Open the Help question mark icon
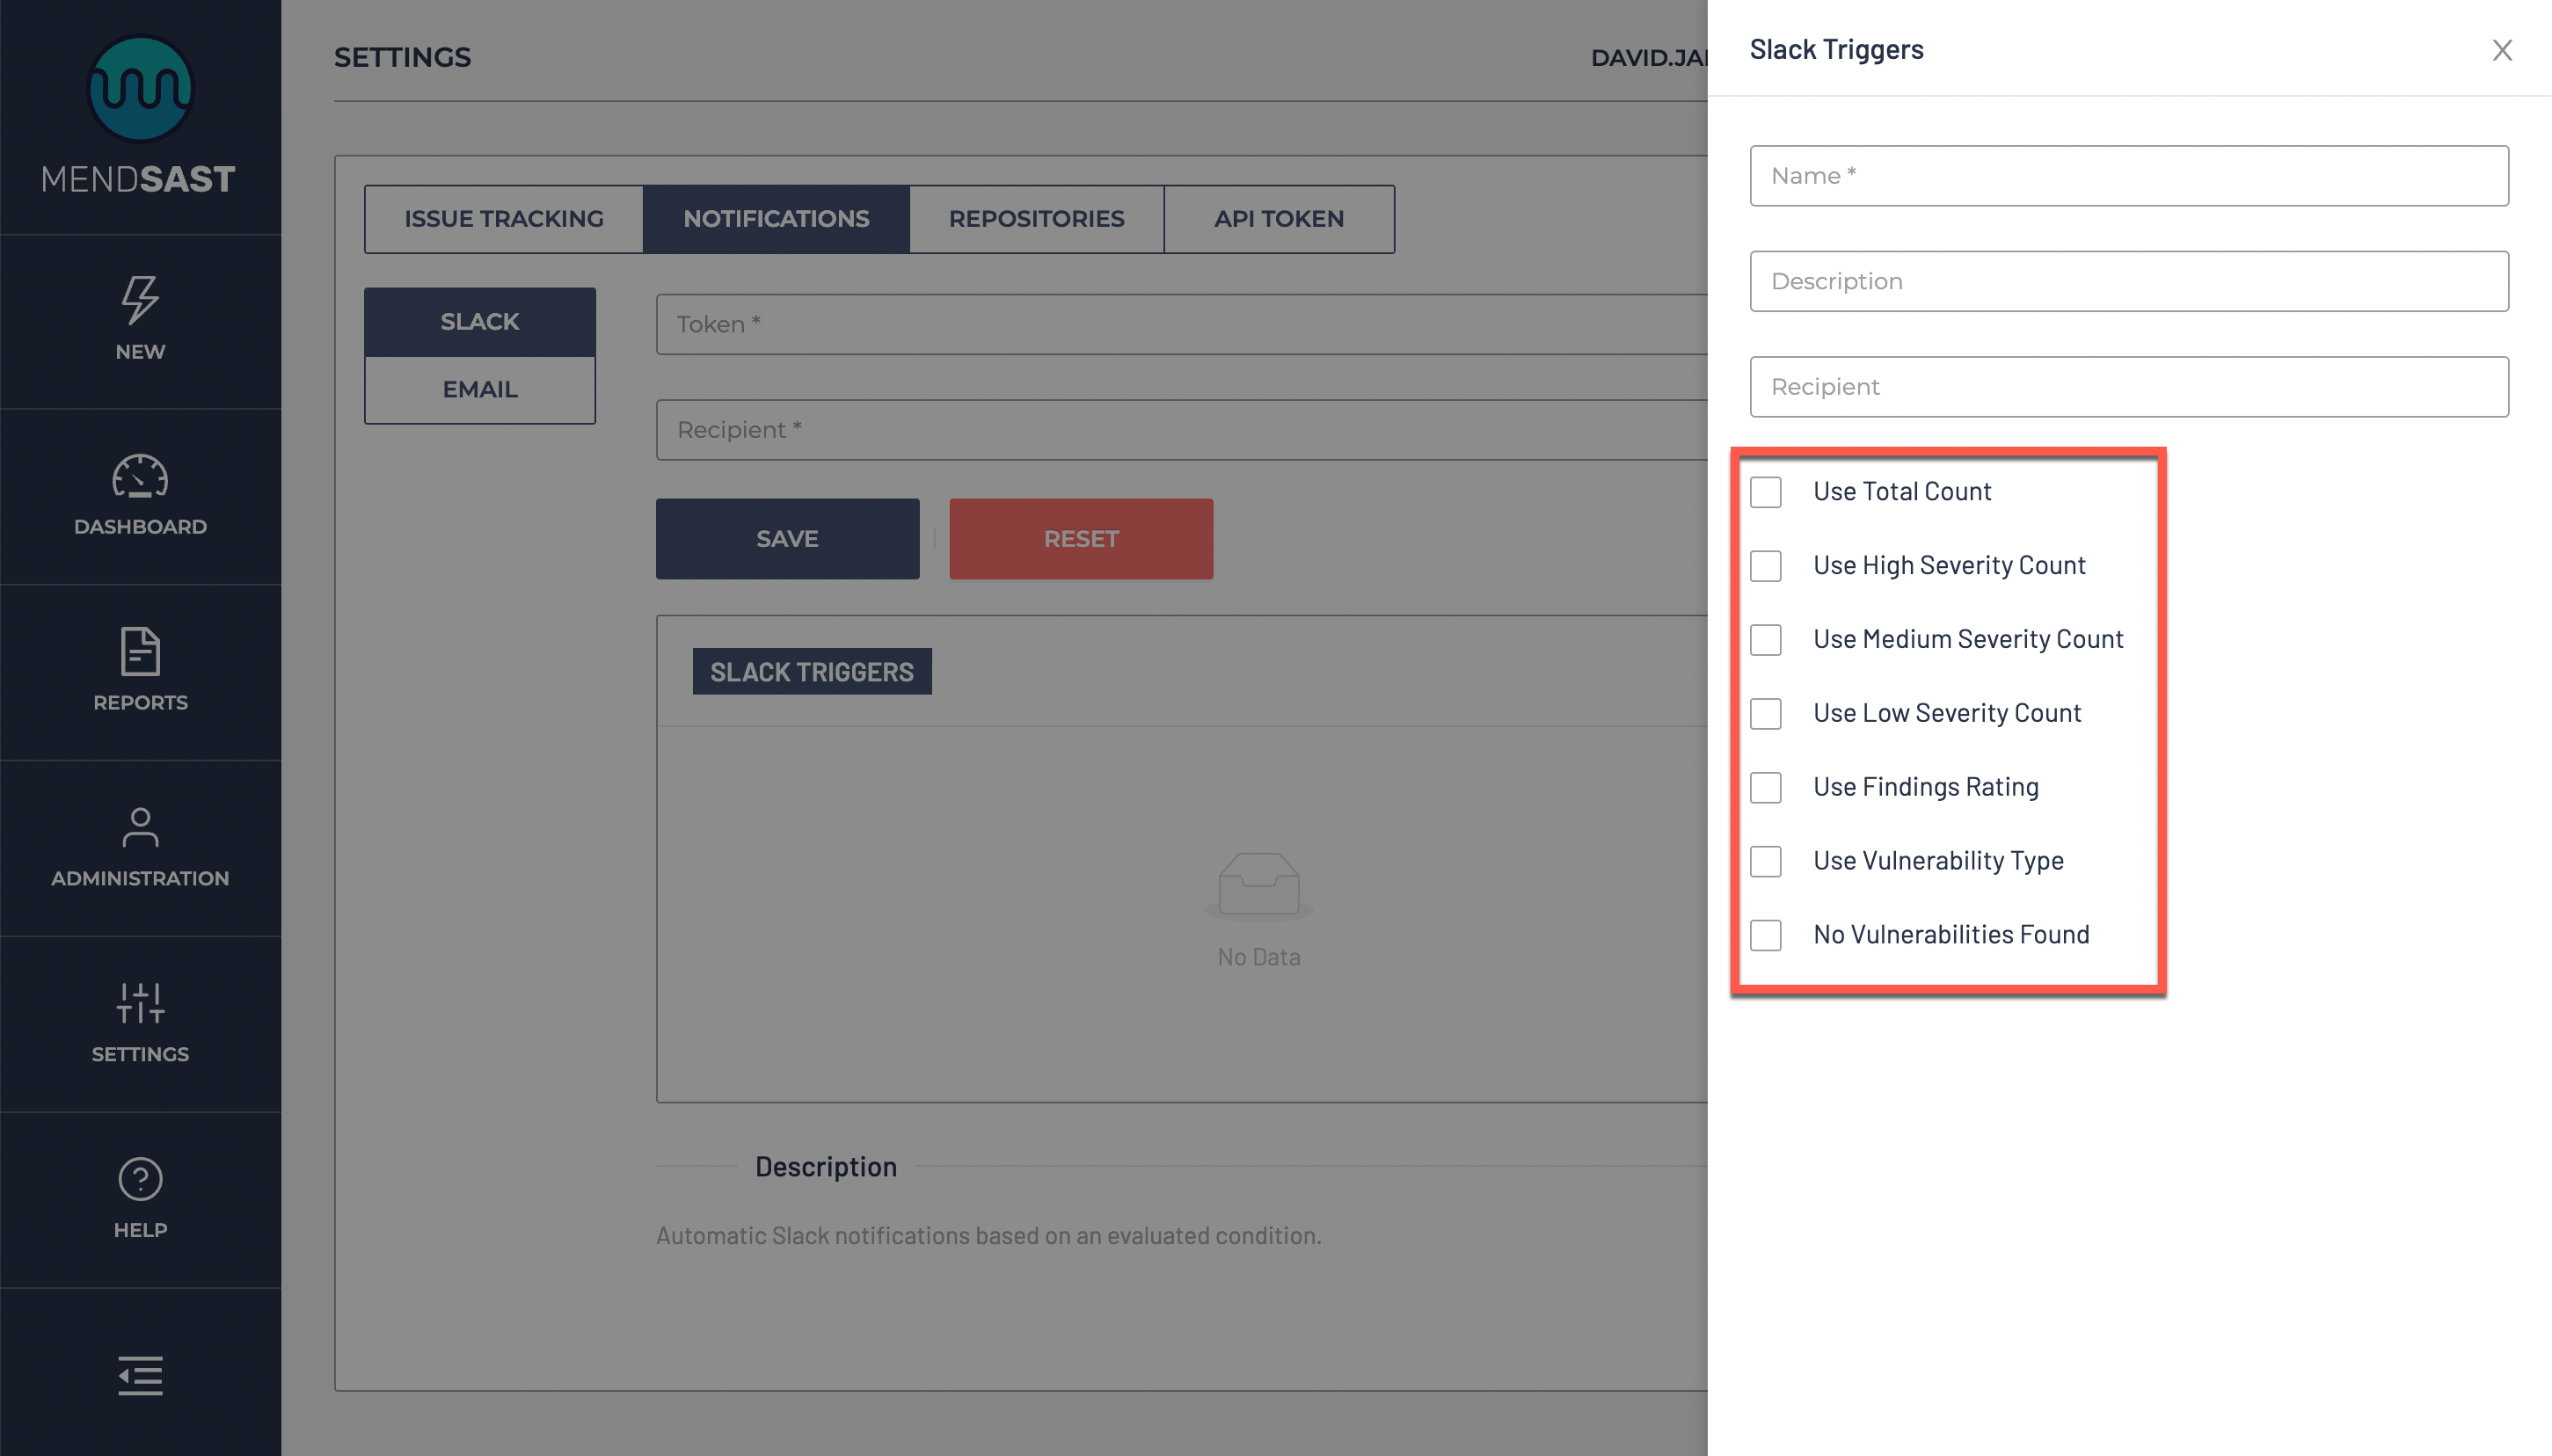Image resolution: width=2552 pixels, height=1456 pixels. coord(140,1179)
